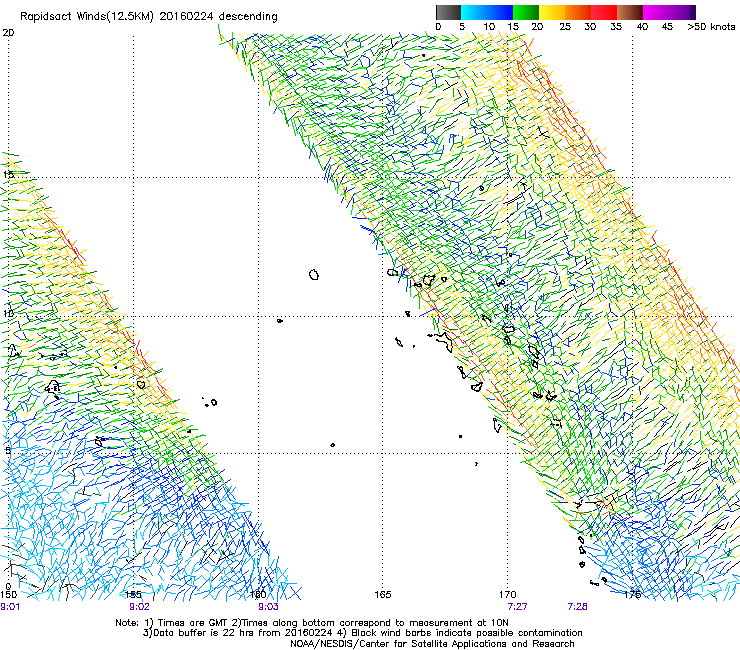This screenshot has width=740, height=650.
Task: Click the latitude label 10
Action: click(x=8, y=313)
